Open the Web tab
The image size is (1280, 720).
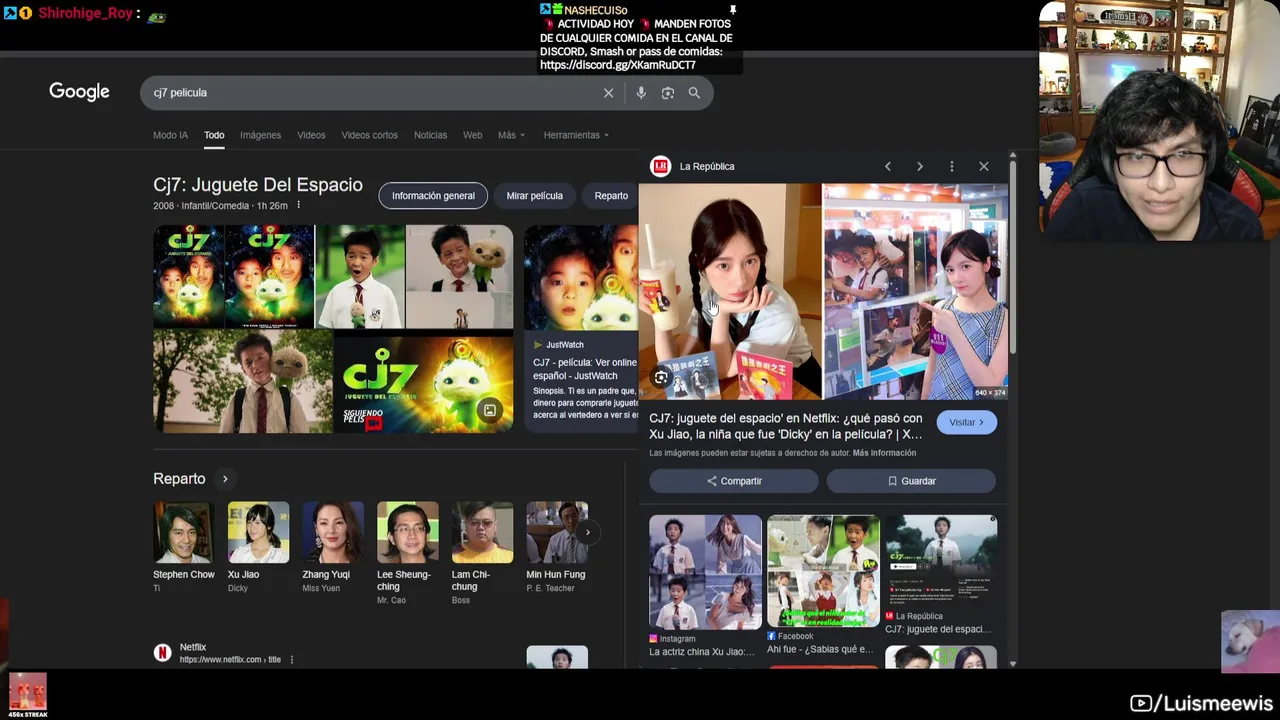click(x=472, y=135)
